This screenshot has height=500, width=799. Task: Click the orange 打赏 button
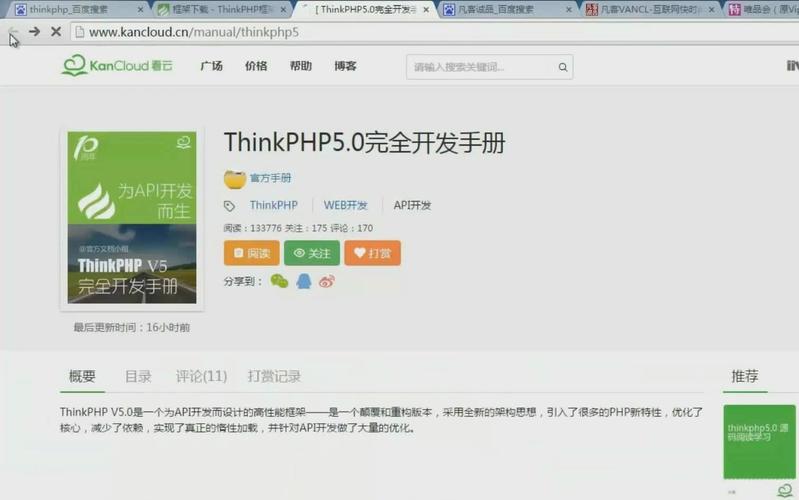coord(372,253)
